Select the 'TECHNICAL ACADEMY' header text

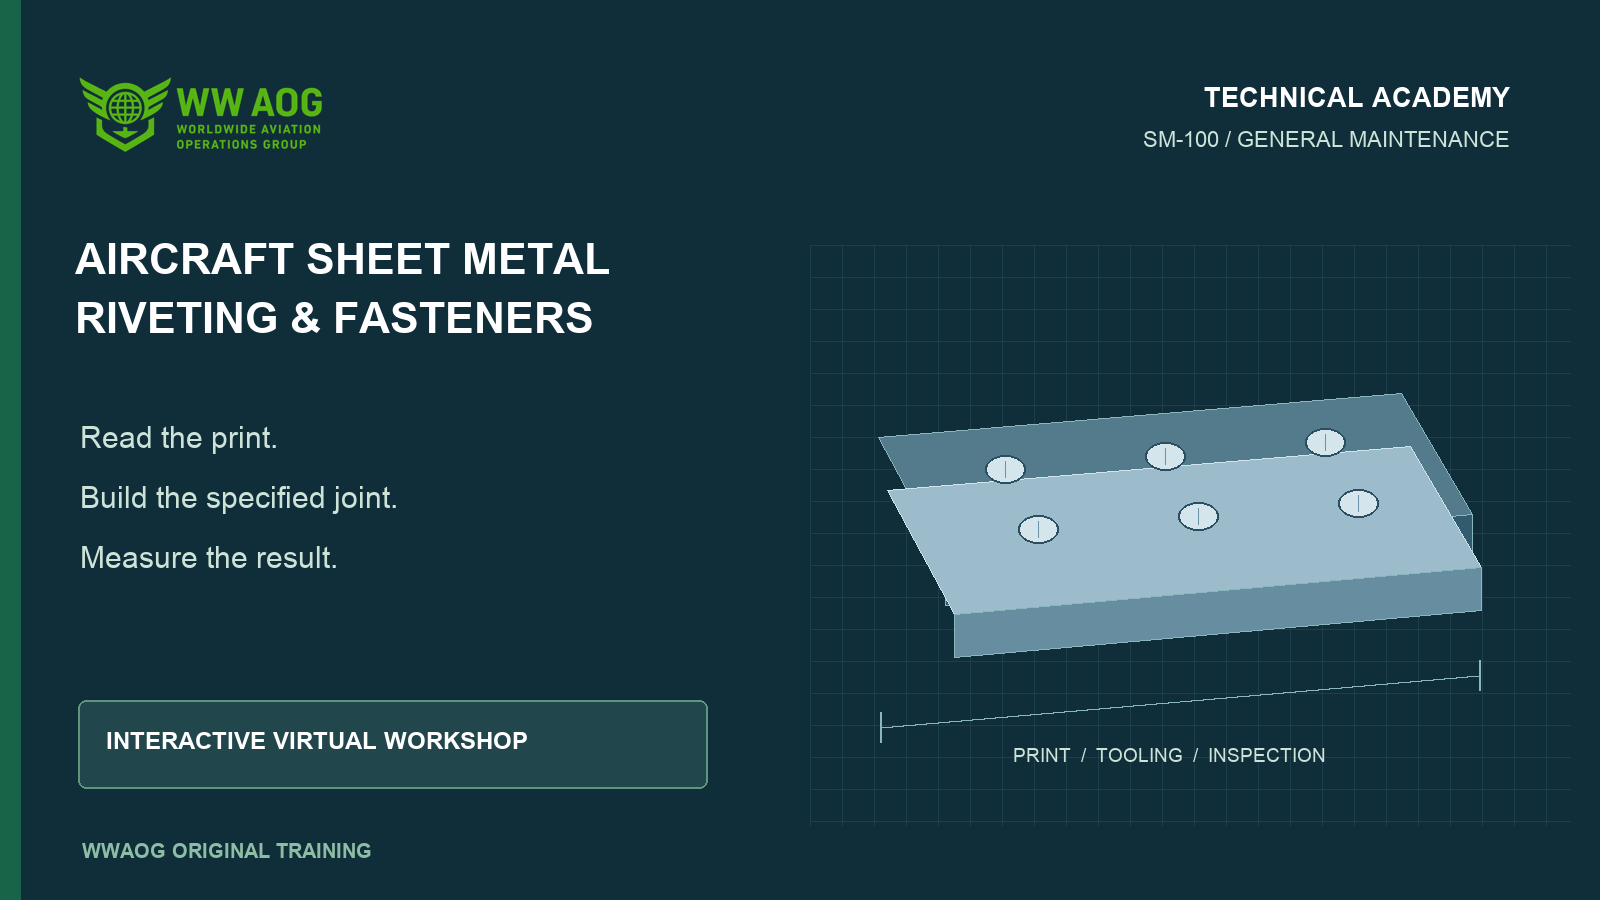1356,98
